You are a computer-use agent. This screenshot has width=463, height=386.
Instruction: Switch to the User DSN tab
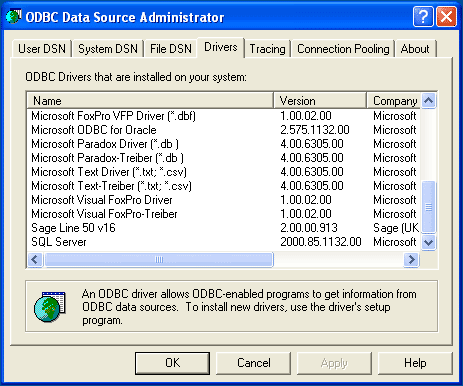(42, 49)
